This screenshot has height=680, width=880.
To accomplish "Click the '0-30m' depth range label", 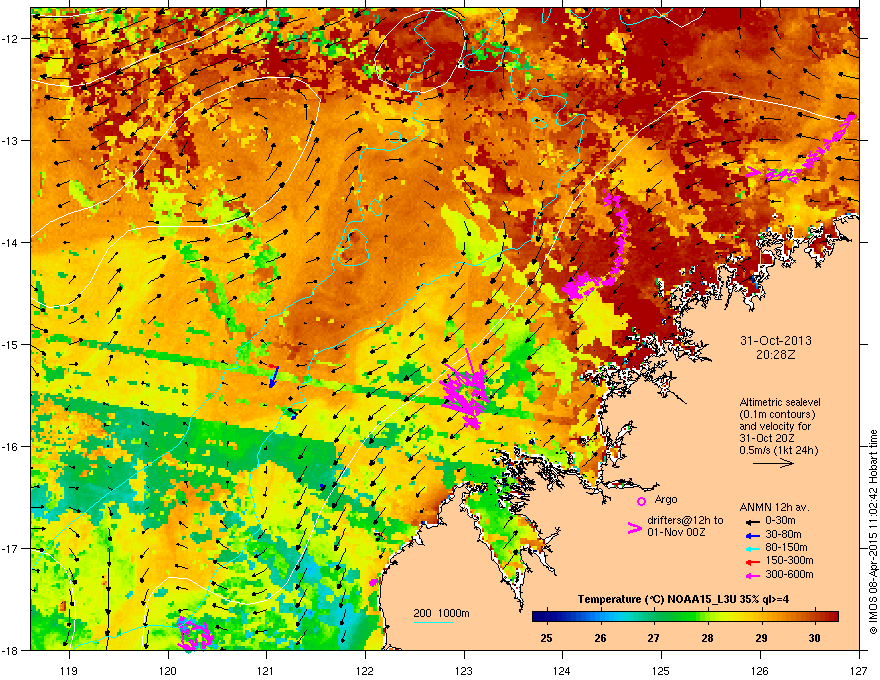I will (780, 521).
